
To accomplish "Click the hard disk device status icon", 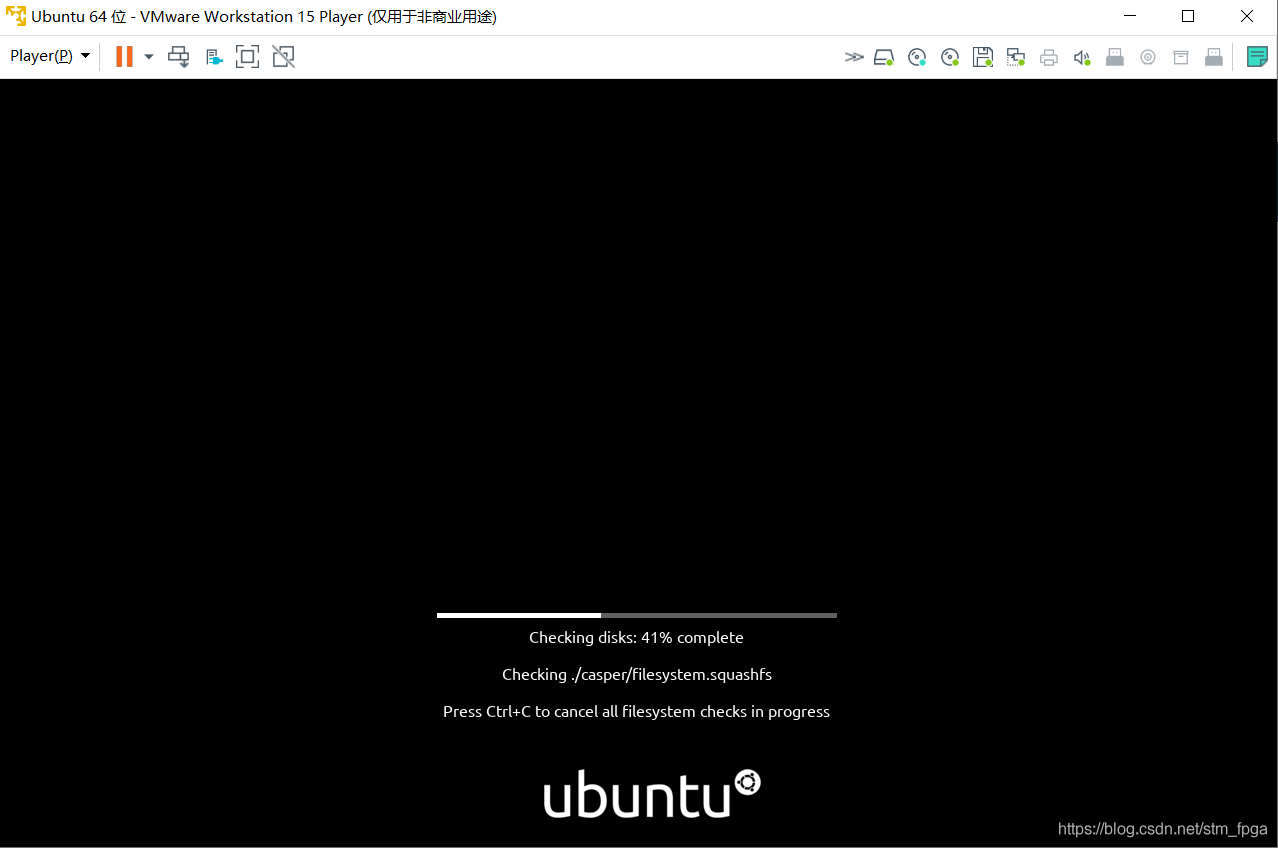I will click(884, 56).
